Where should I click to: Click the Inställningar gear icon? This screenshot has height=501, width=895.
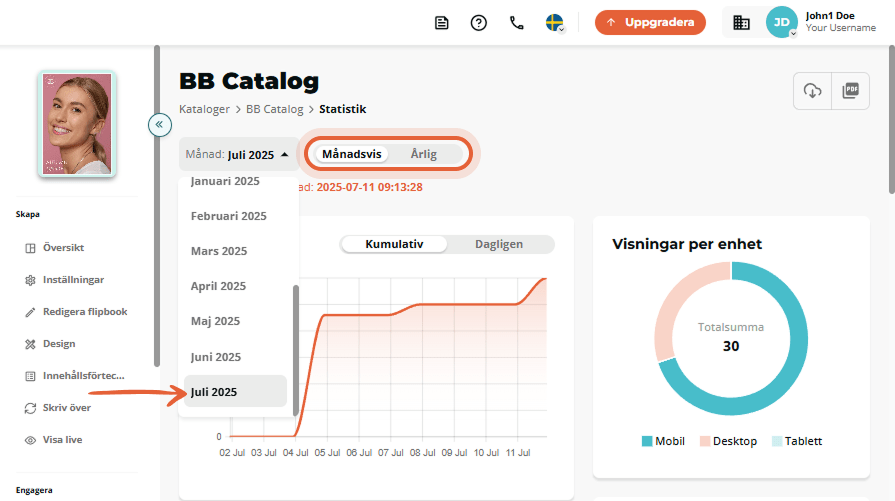30,280
